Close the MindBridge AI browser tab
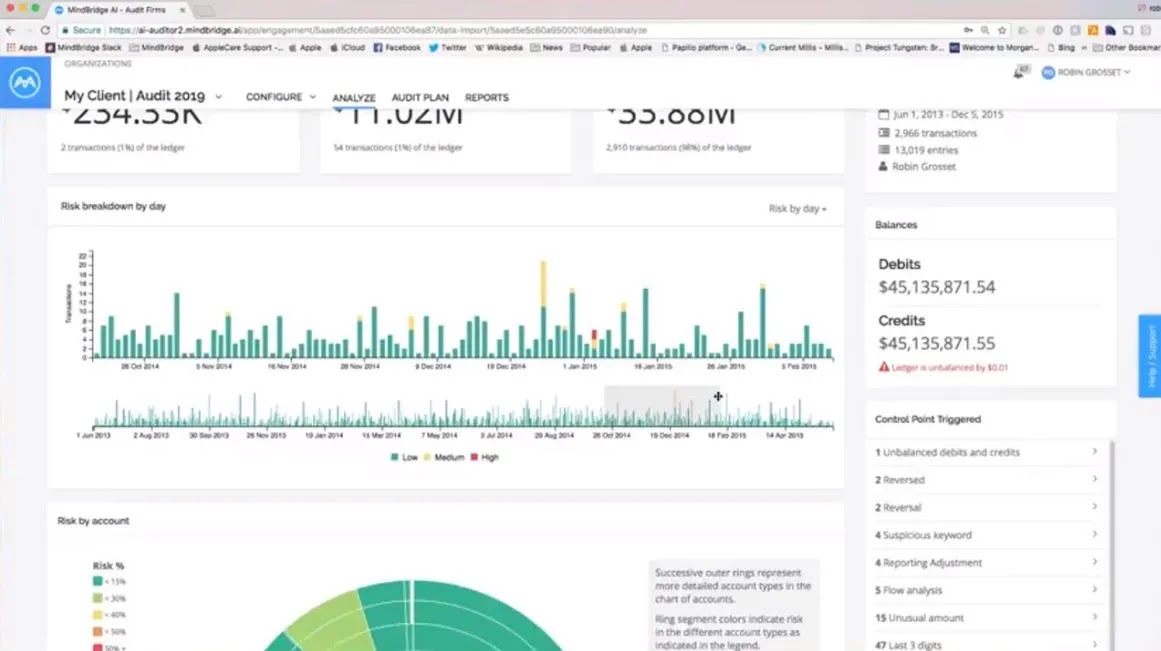Screen dimensions: 1161x651 (183, 10)
